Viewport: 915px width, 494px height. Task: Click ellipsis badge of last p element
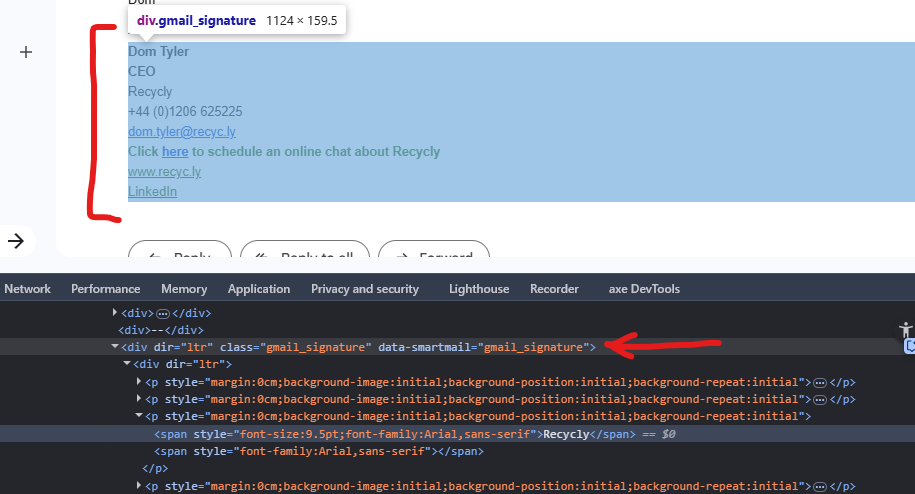pos(820,487)
